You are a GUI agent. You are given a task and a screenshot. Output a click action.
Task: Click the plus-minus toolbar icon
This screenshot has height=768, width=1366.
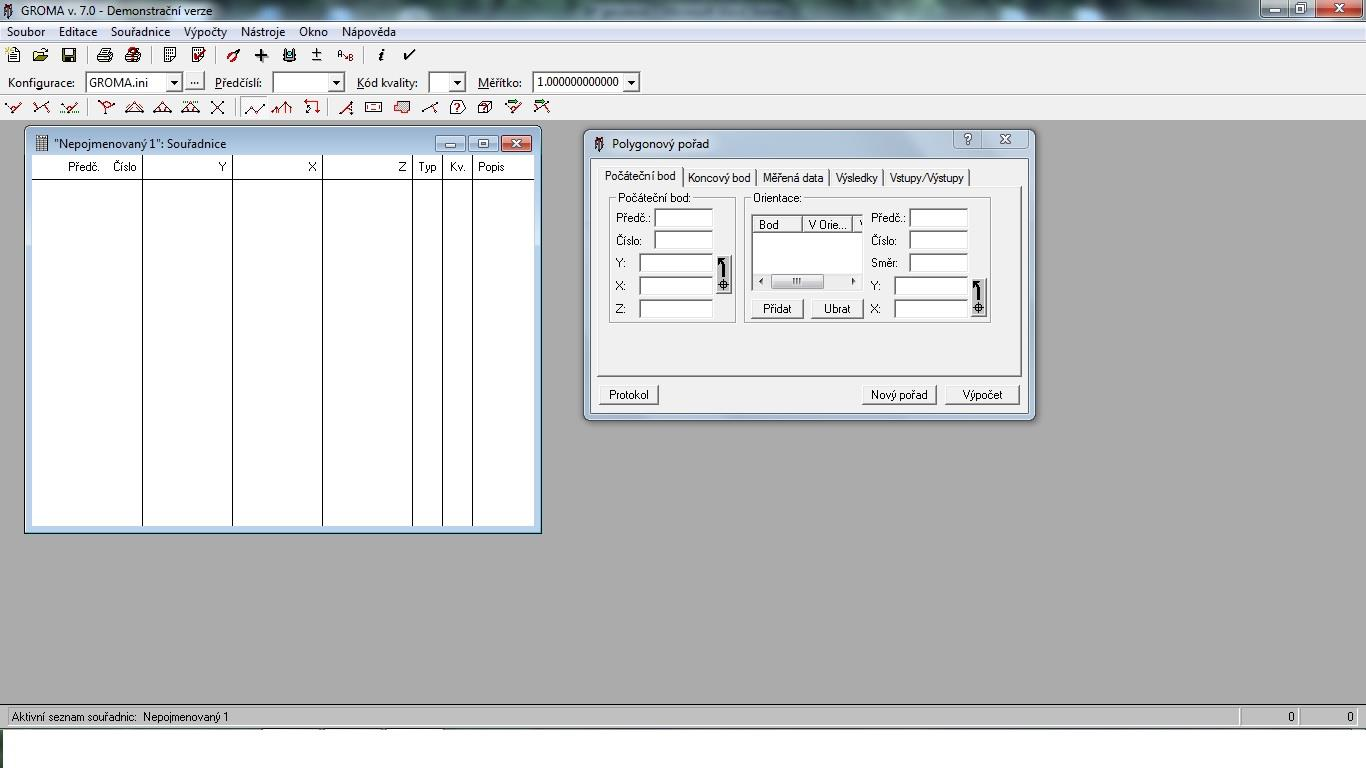point(317,55)
